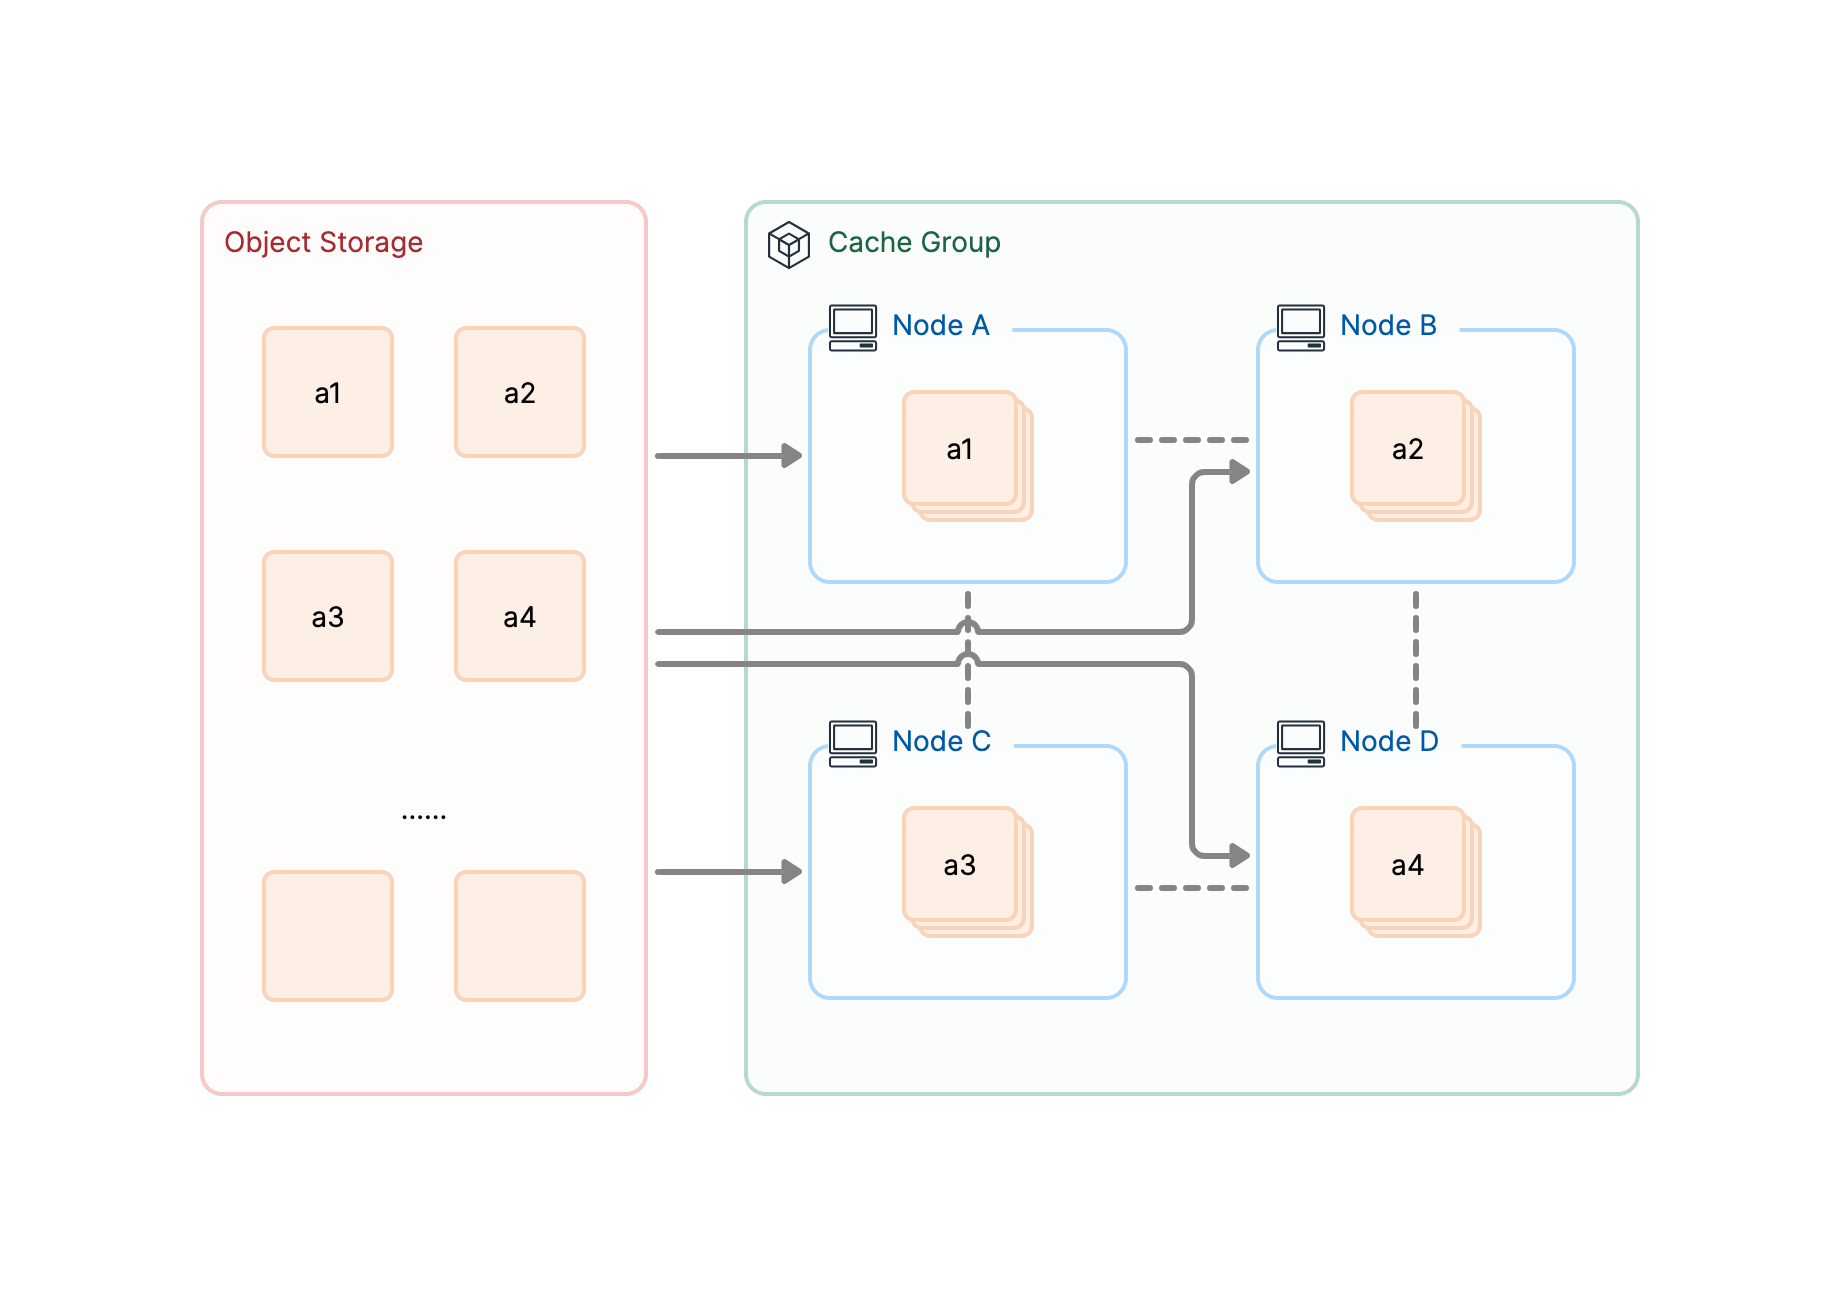Viewport: 1840px width, 1296px height.
Task: Click the a4 cached stack in Node D
Action: point(1415,872)
